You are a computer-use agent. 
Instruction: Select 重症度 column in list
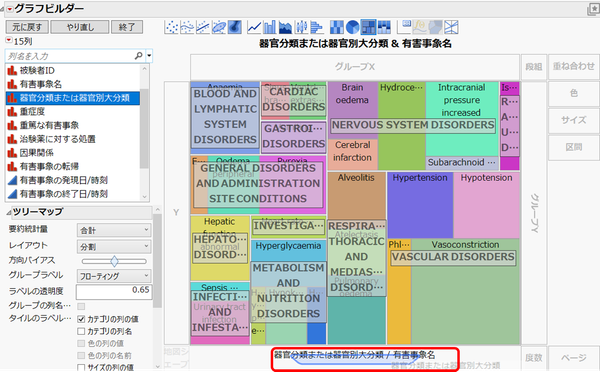(x=73, y=111)
